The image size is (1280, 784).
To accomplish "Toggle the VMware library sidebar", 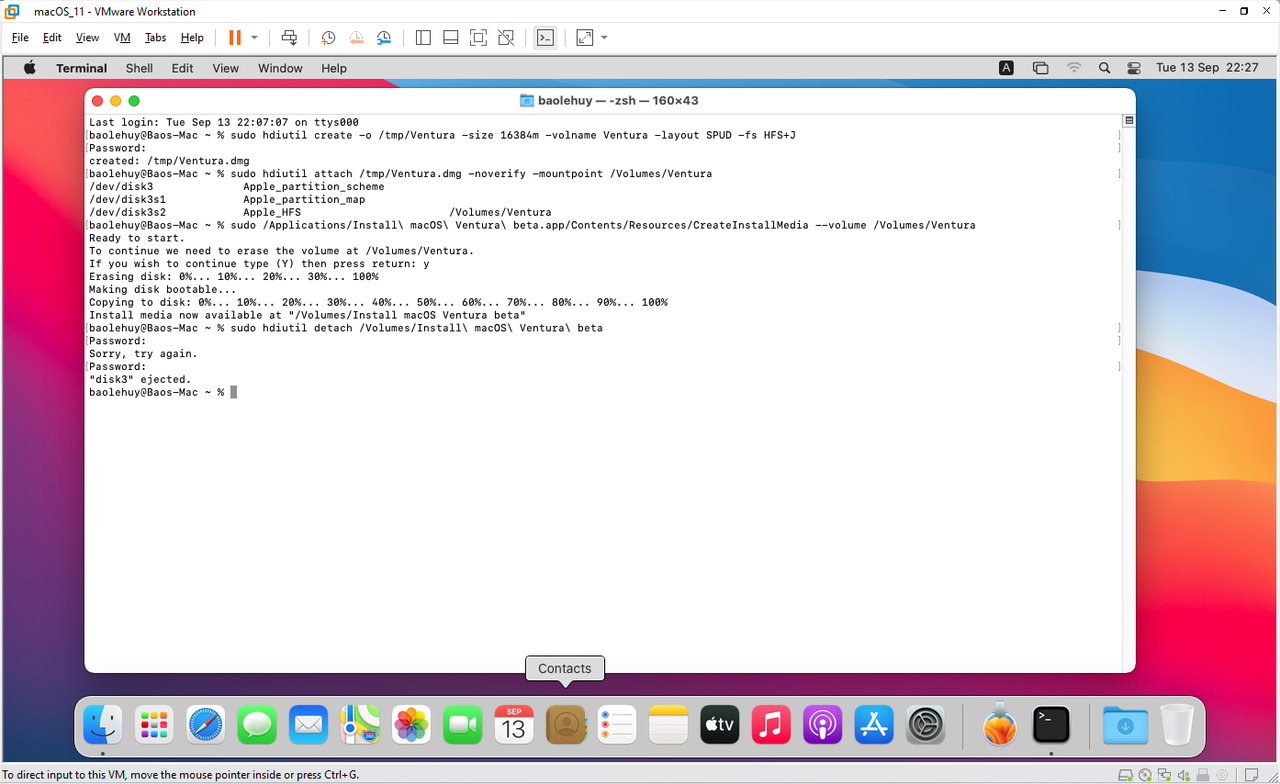I will [x=423, y=38].
